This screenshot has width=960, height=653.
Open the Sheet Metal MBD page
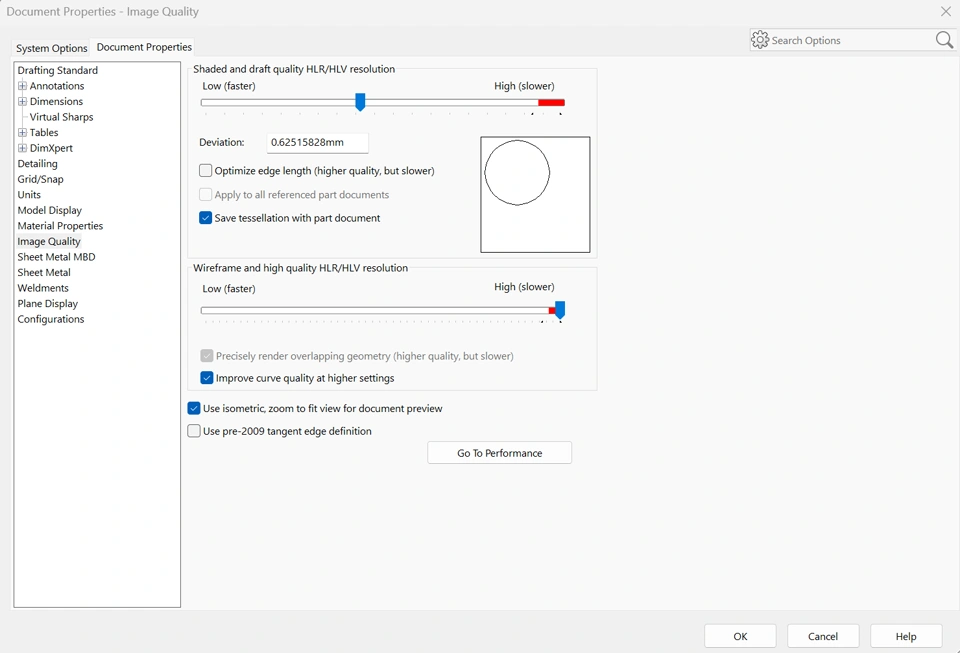tap(56, 257)
